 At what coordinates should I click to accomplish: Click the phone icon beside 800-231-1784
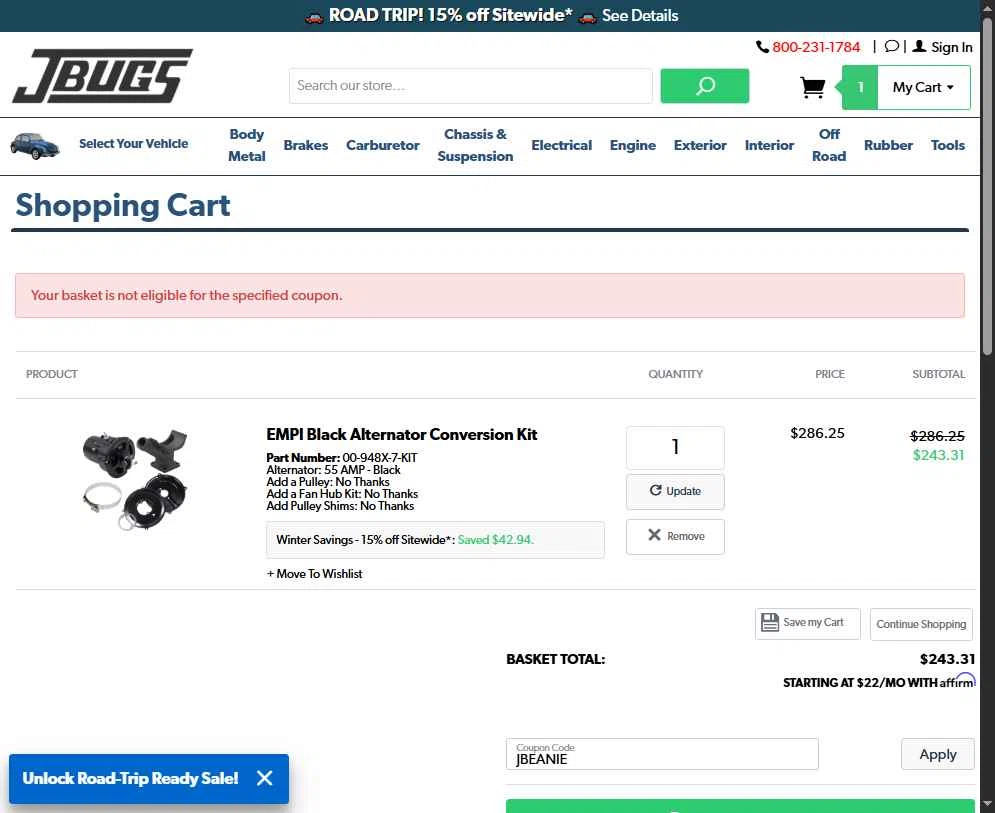761,47
